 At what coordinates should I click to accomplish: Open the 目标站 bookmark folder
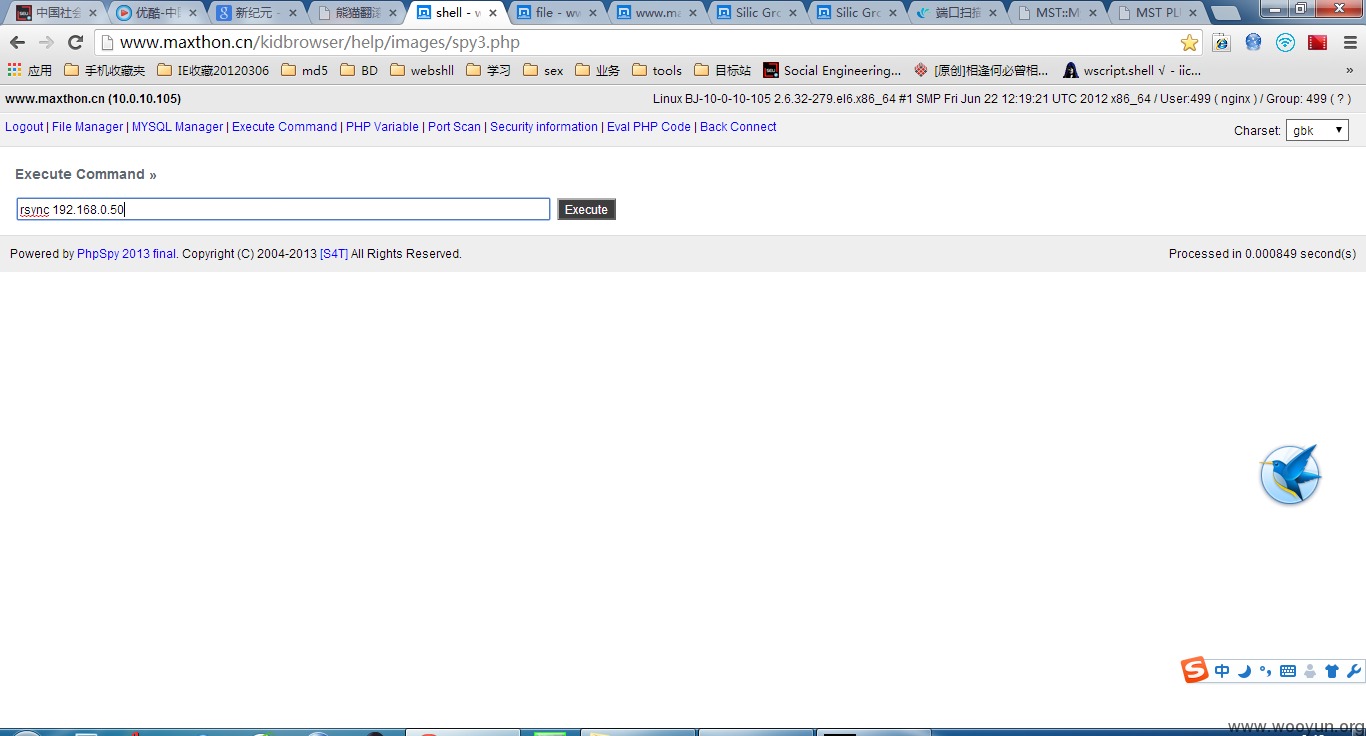722,70
